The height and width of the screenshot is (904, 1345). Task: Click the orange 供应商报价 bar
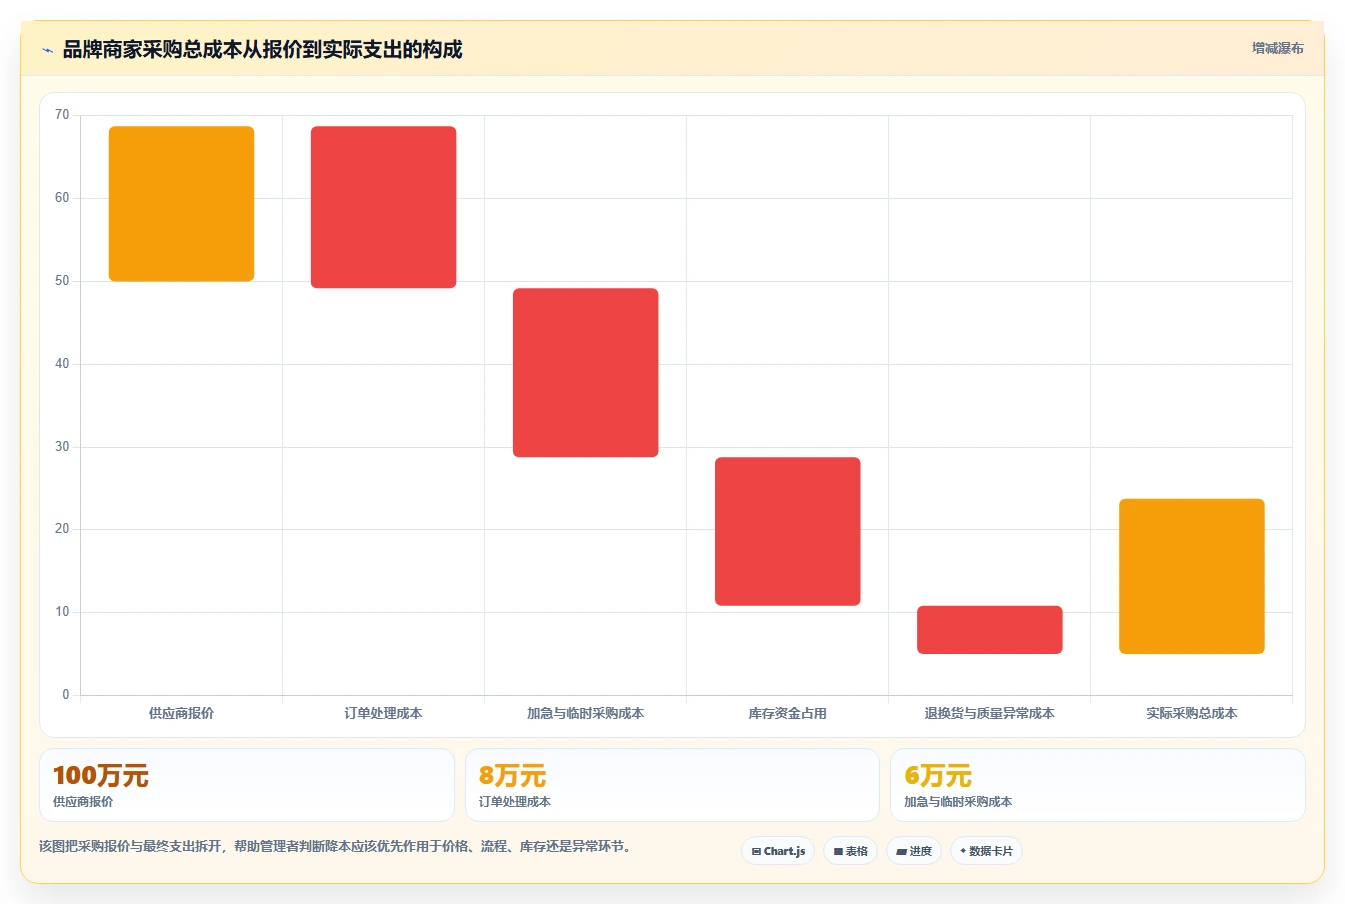click(182, 204)
